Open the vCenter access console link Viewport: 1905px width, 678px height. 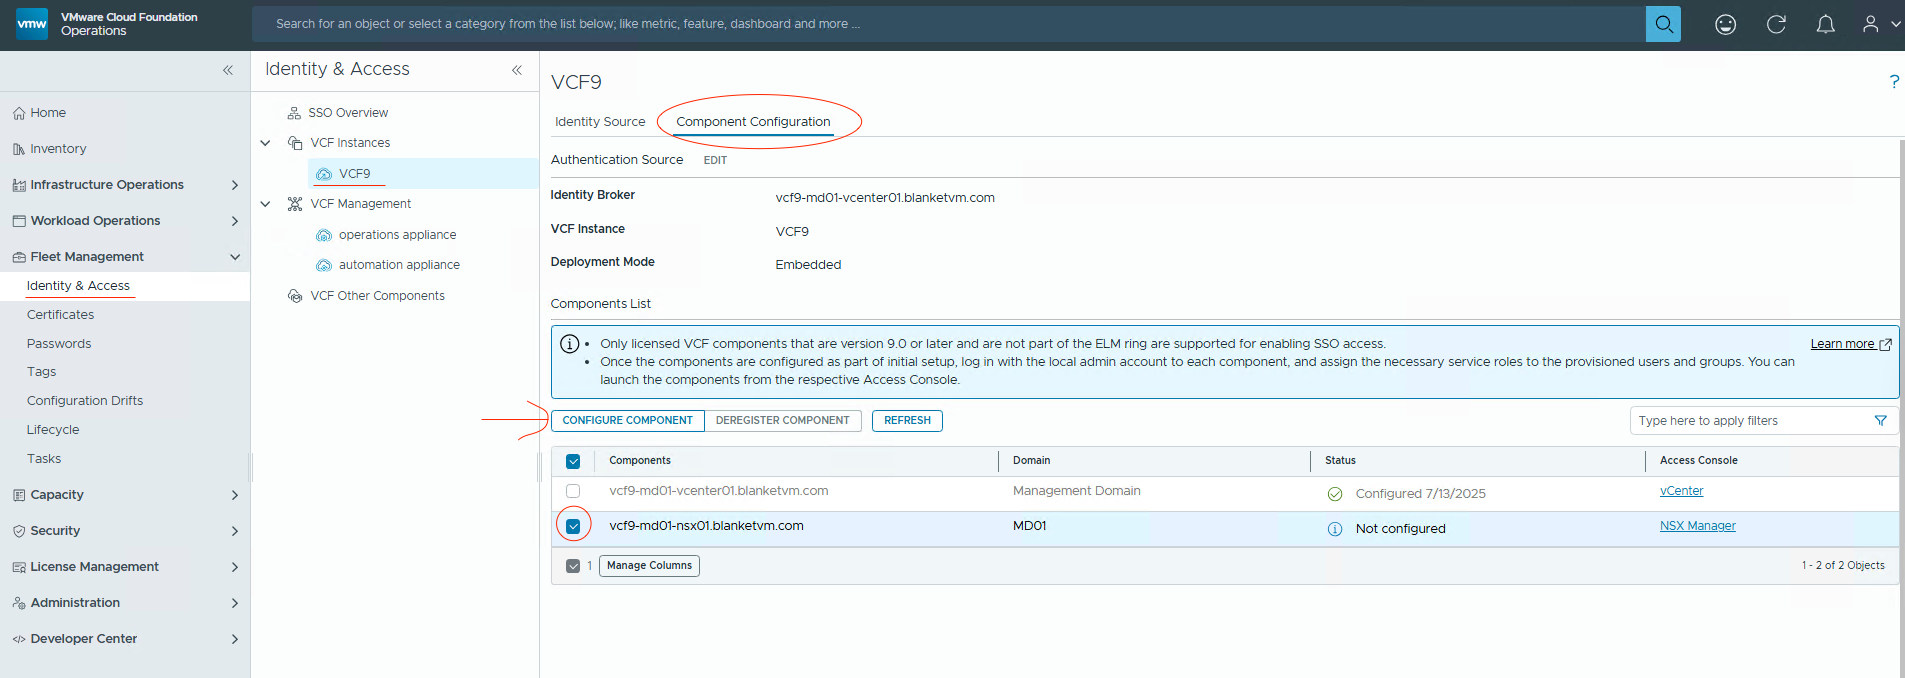[x=1681, y=491]
